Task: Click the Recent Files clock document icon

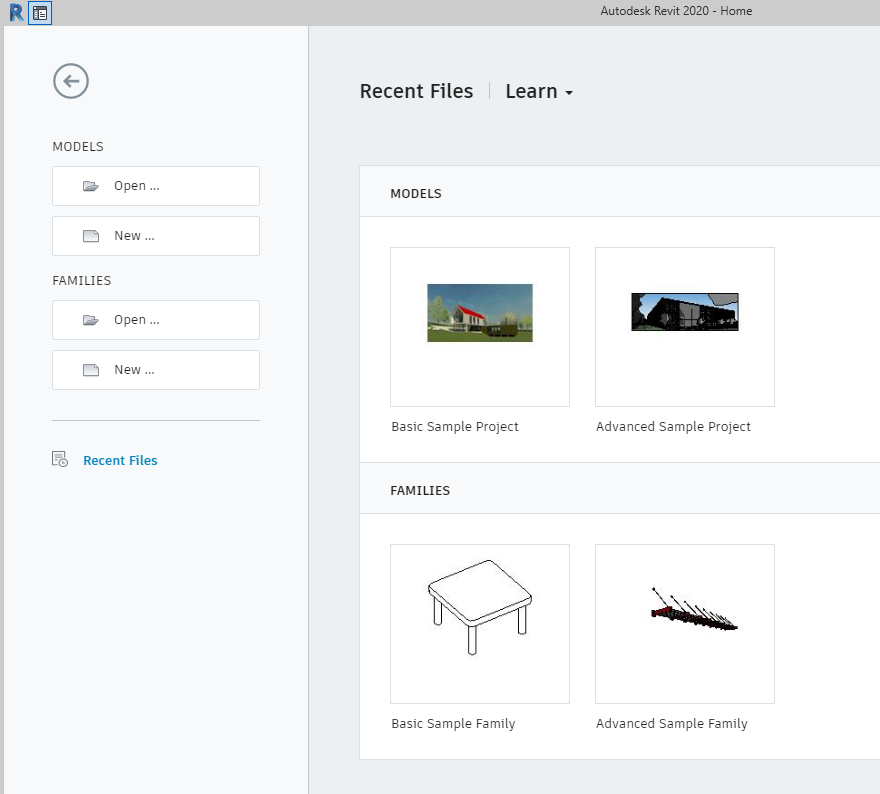Action: click(60, 459)
